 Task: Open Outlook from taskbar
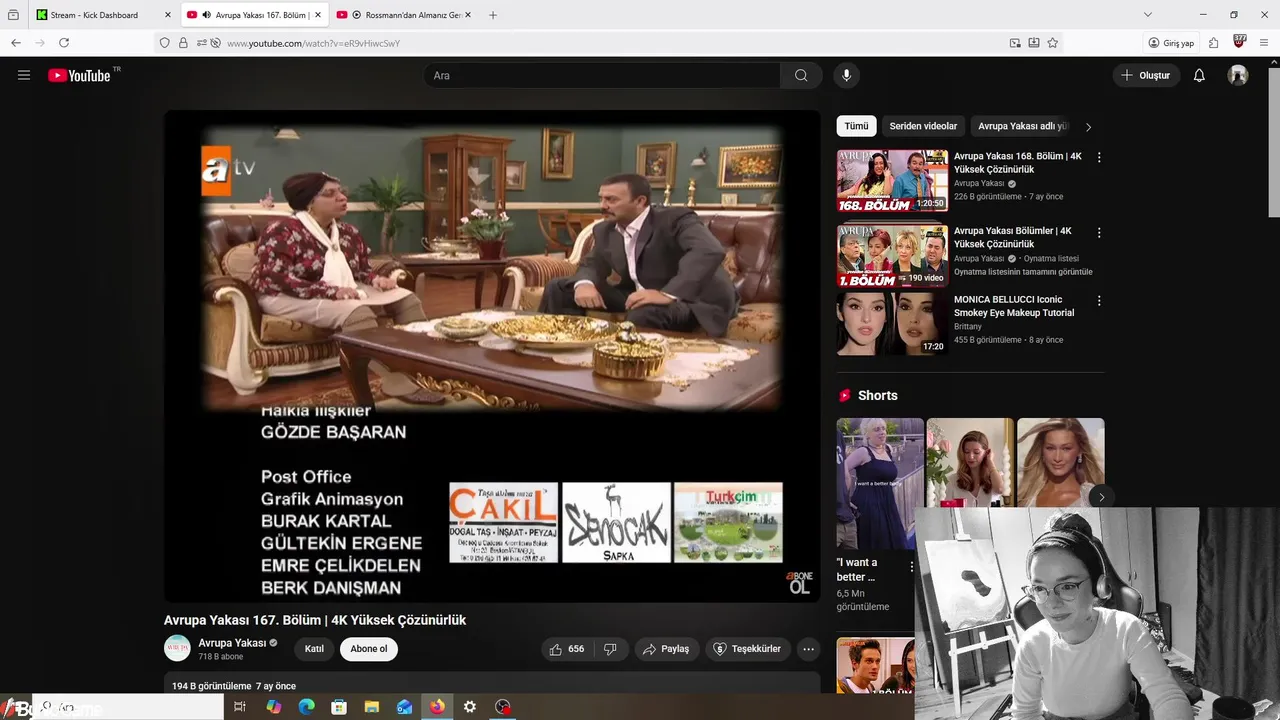[404, 707]
